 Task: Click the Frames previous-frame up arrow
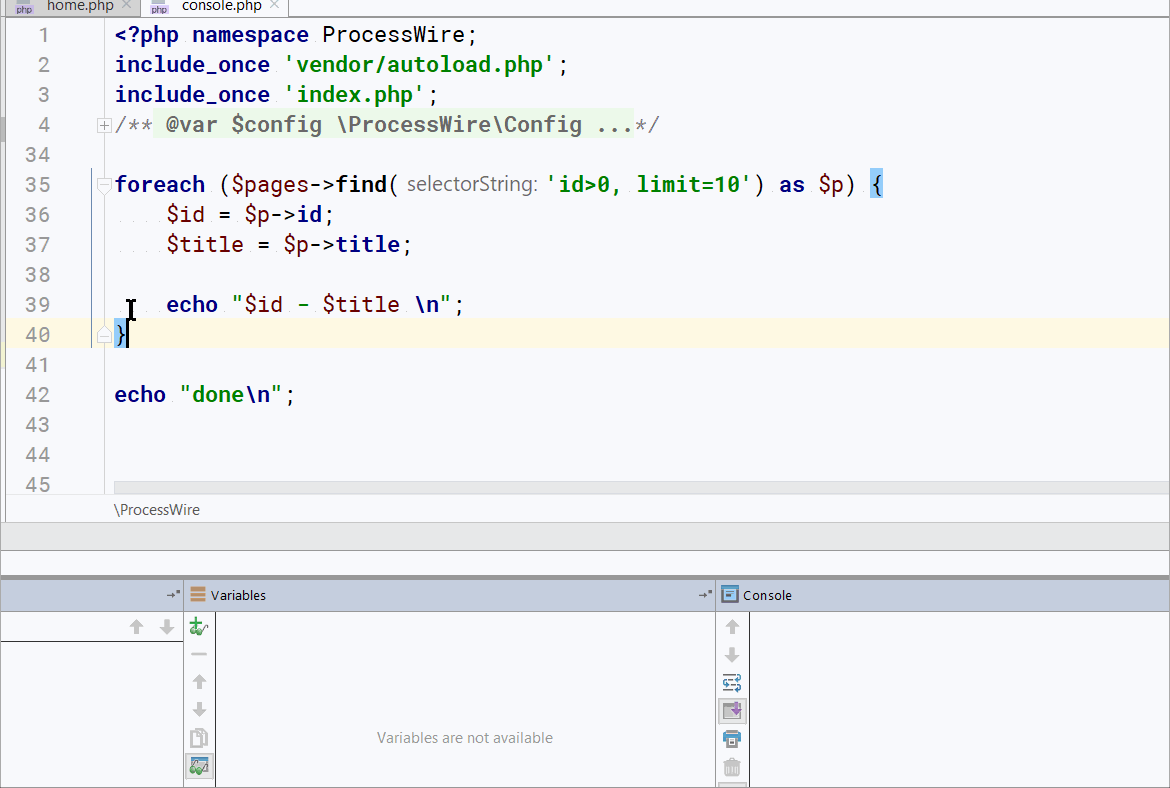[x=137, y=627]
